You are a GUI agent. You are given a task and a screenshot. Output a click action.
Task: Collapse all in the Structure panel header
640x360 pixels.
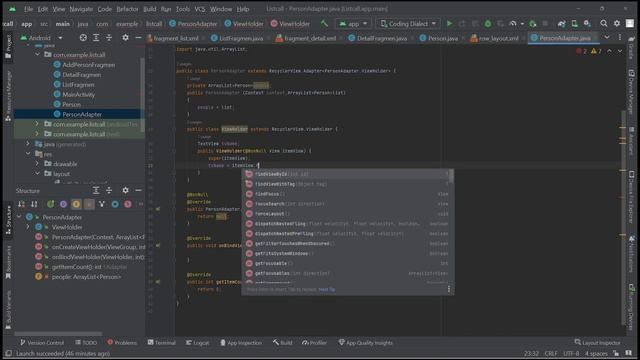tap(109, 190)
